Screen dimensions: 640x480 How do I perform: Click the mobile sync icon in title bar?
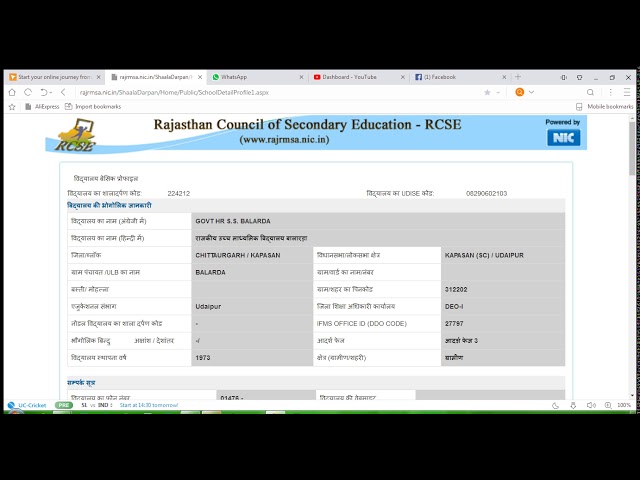coord(564,77)
